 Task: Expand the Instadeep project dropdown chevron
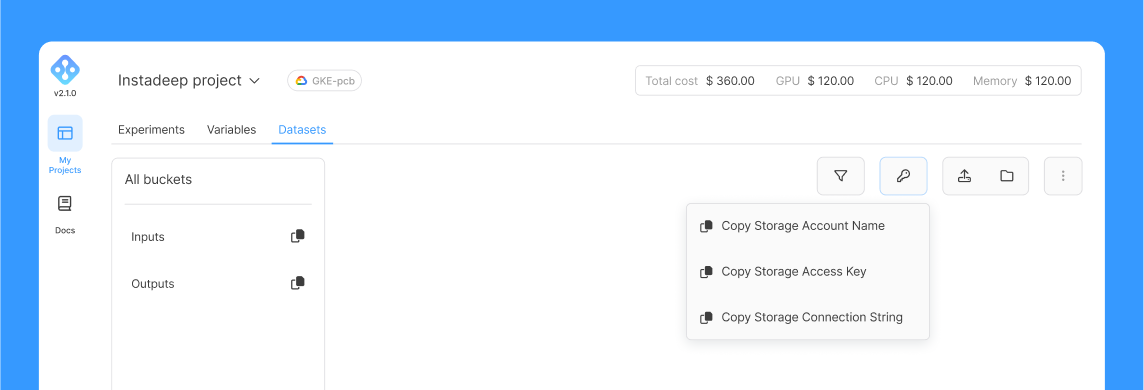coord(255,81)
